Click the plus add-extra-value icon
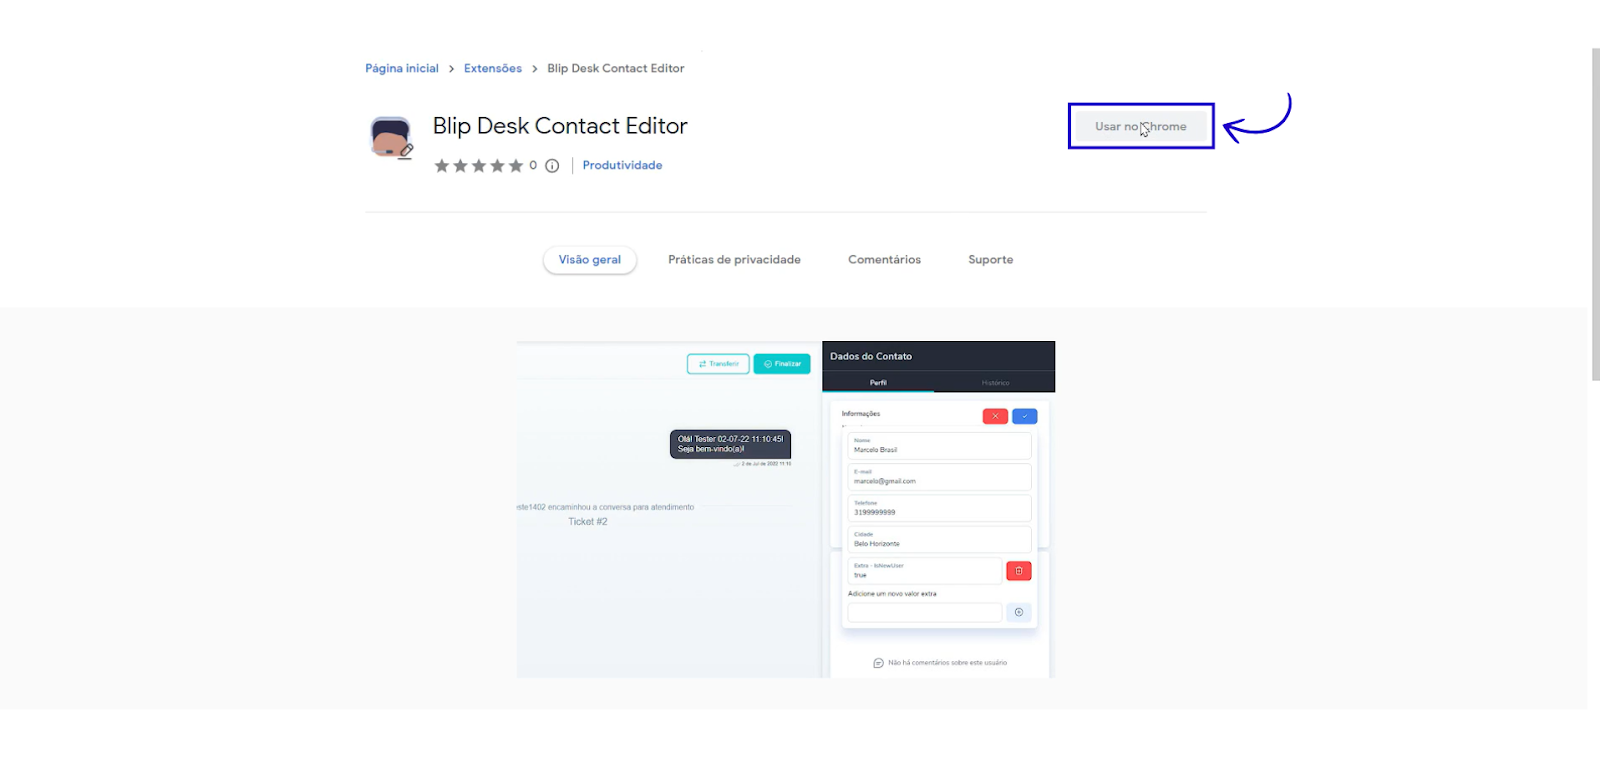 pos(1018,612)
